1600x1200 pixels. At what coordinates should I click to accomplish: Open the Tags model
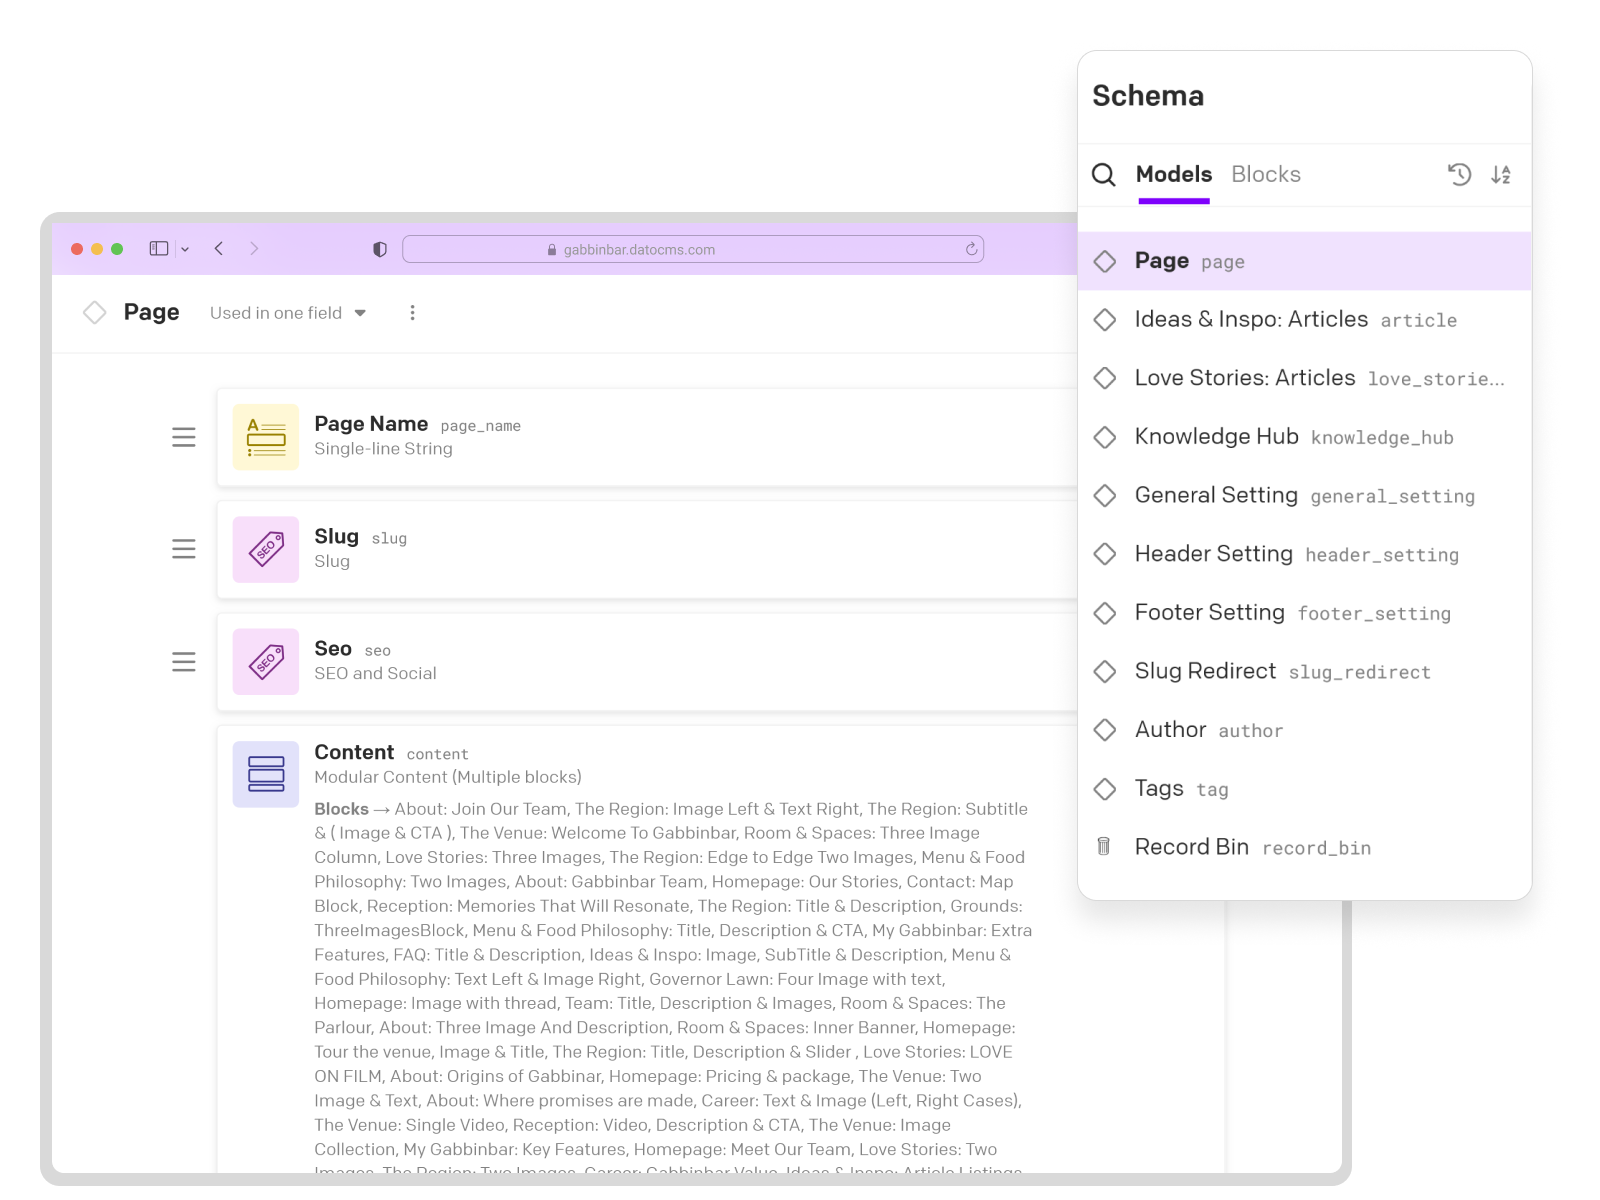[x=1305, y=789]
